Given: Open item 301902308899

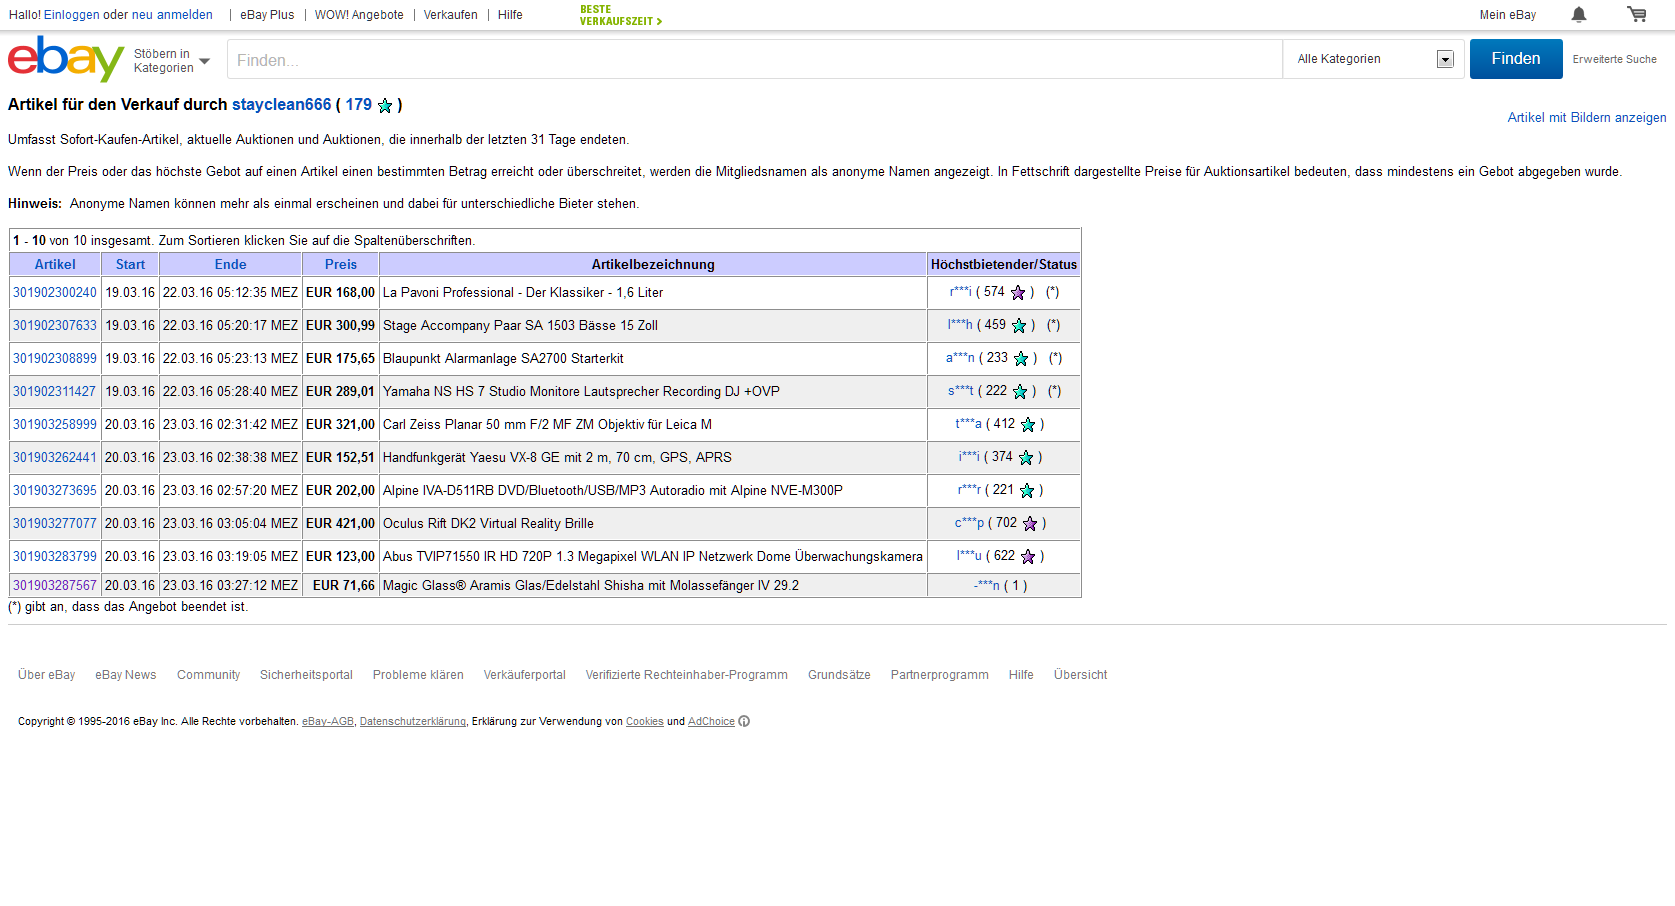Looking at the screenshot, I should 55,359.
